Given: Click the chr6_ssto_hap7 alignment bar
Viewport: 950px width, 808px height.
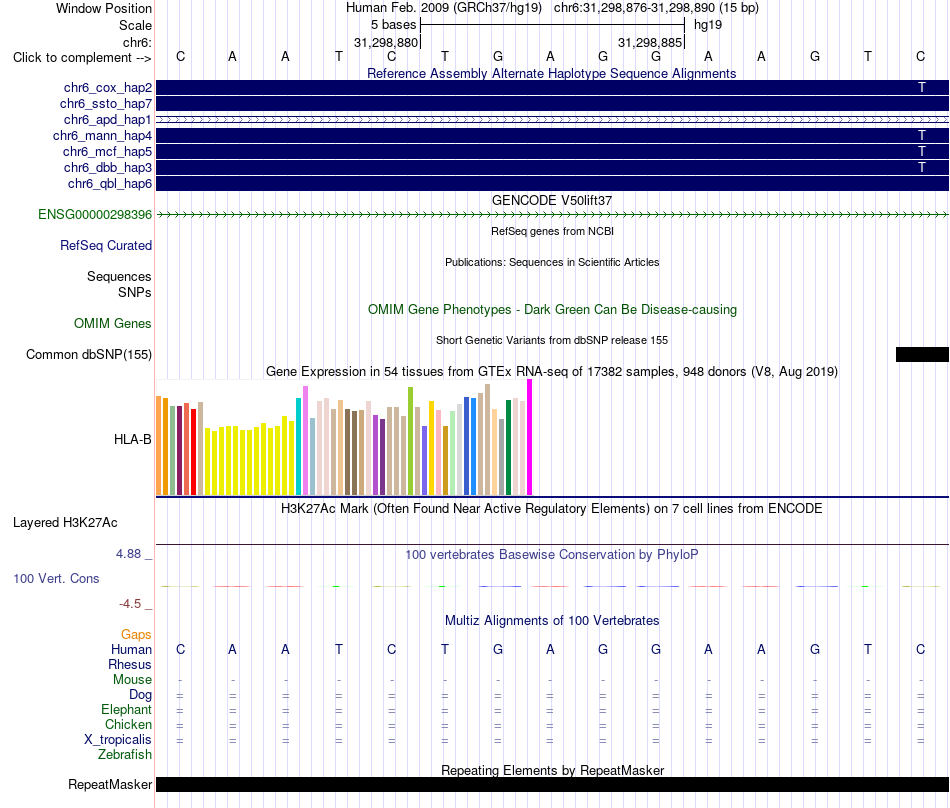Looking at the screenshot, I should click(552, 104).
